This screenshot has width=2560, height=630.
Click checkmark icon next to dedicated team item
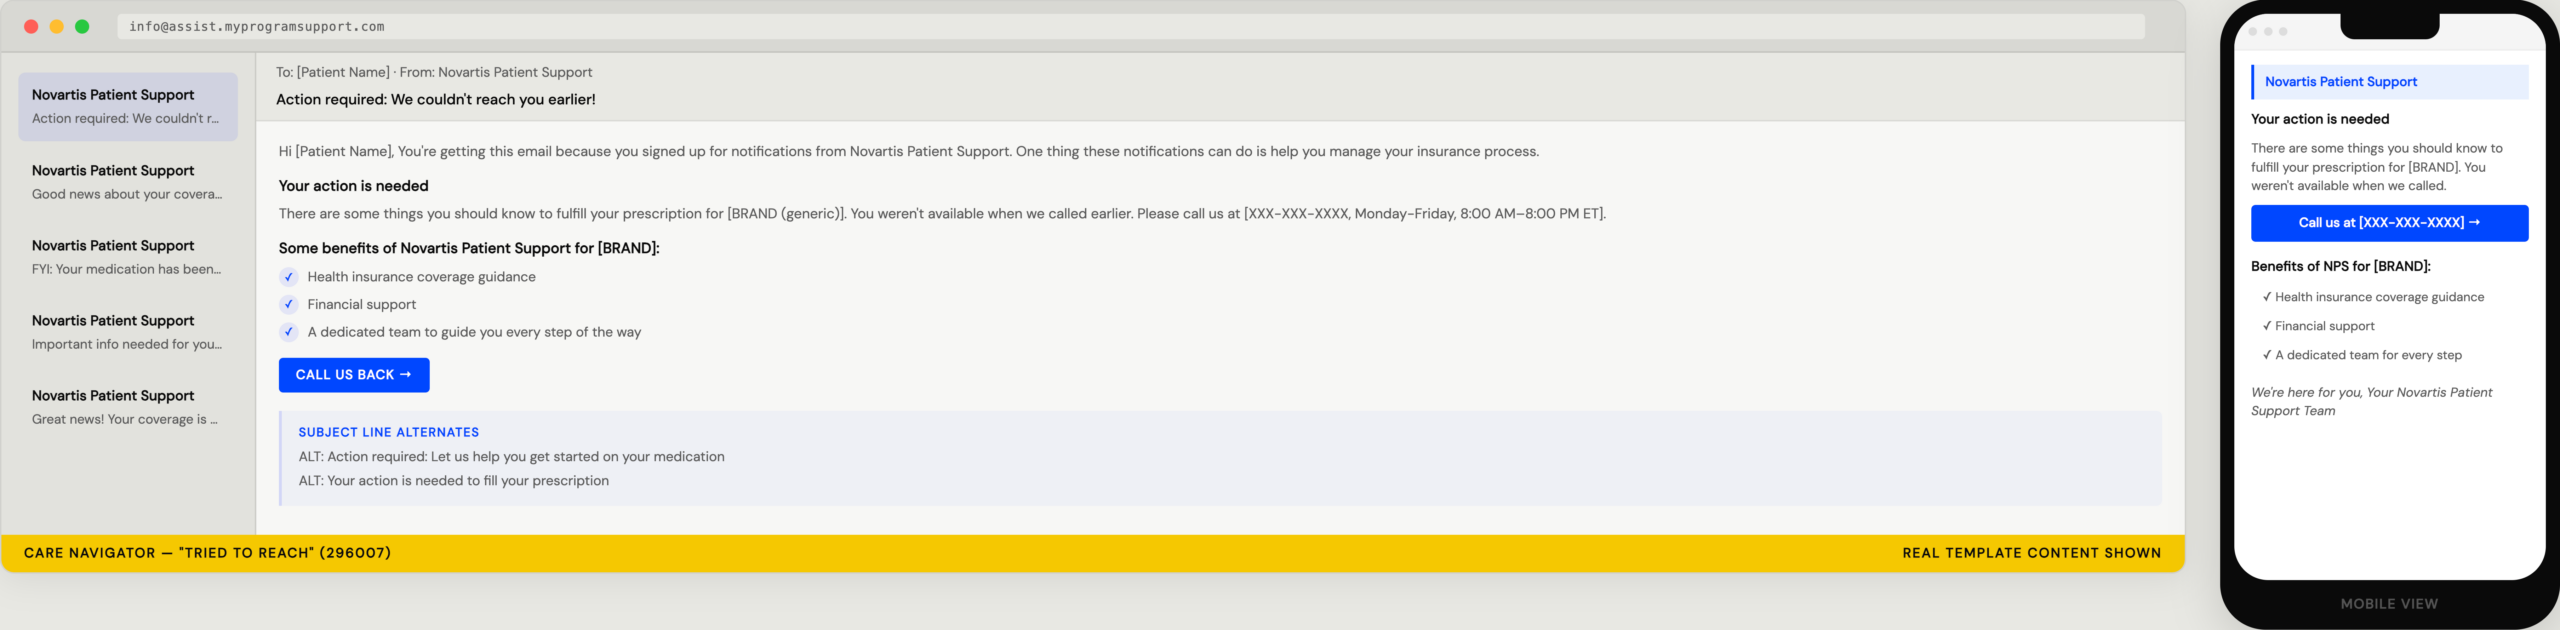[289, 332]
